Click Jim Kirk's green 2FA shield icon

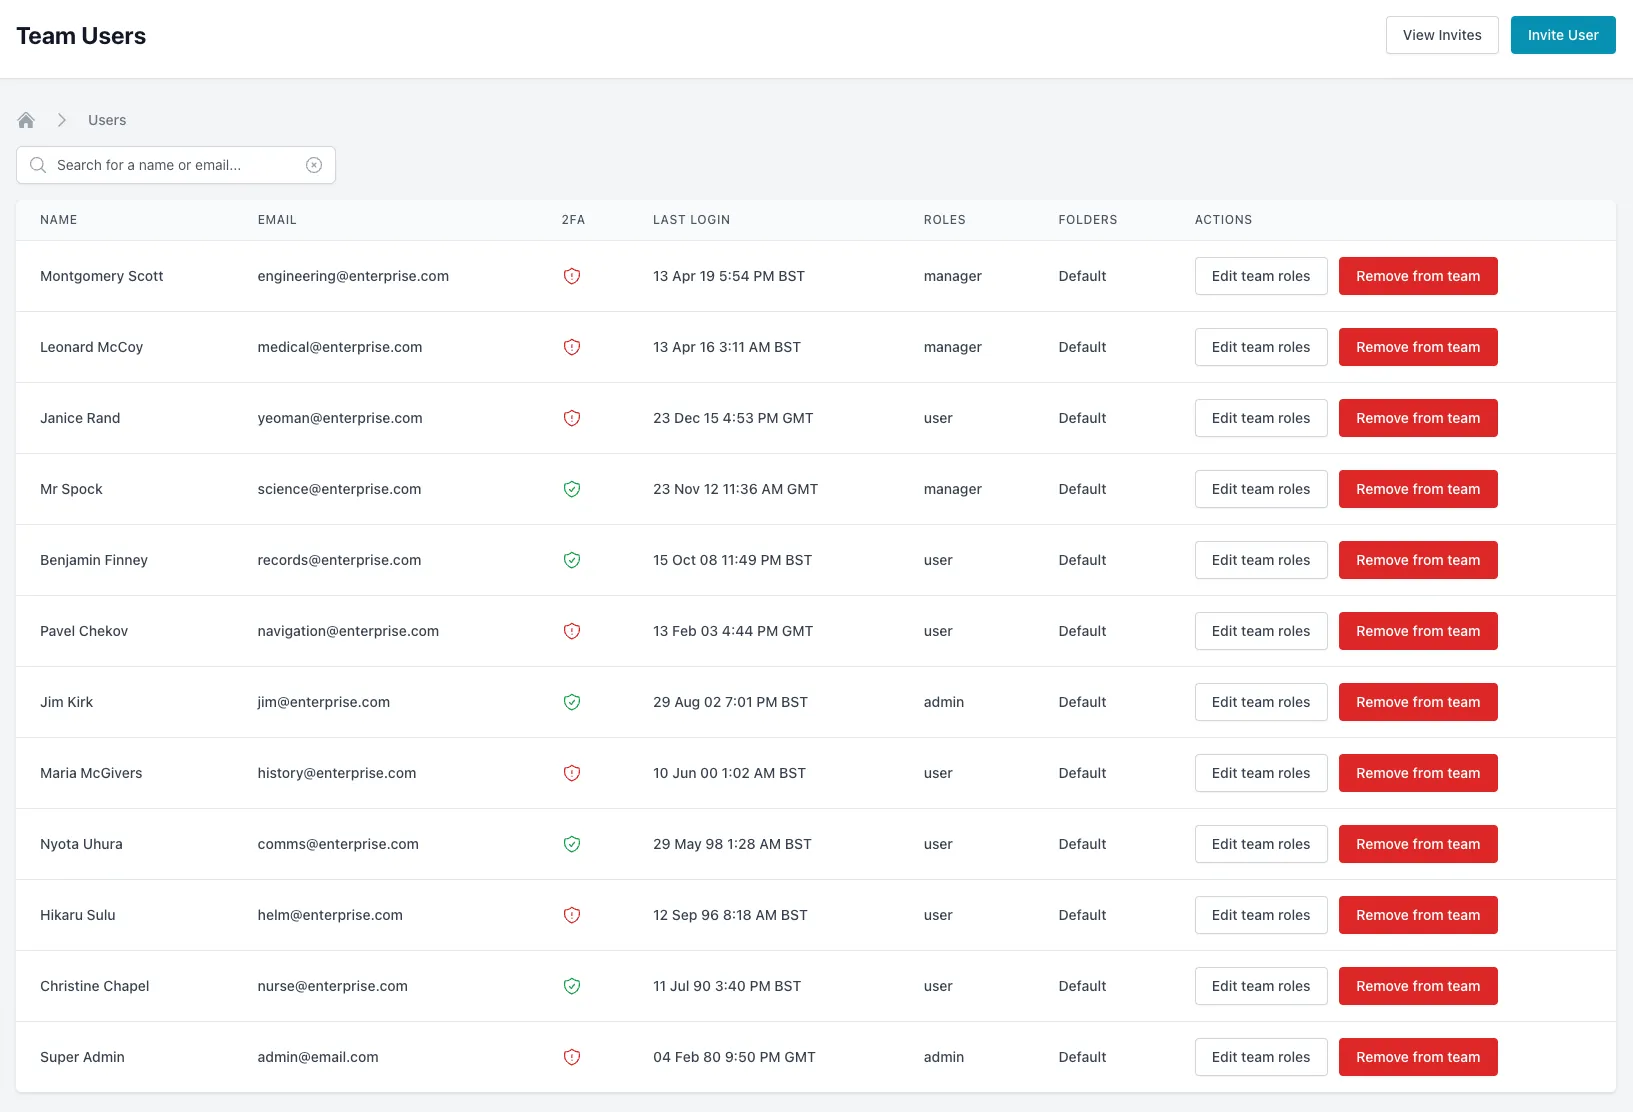(572, 702)
